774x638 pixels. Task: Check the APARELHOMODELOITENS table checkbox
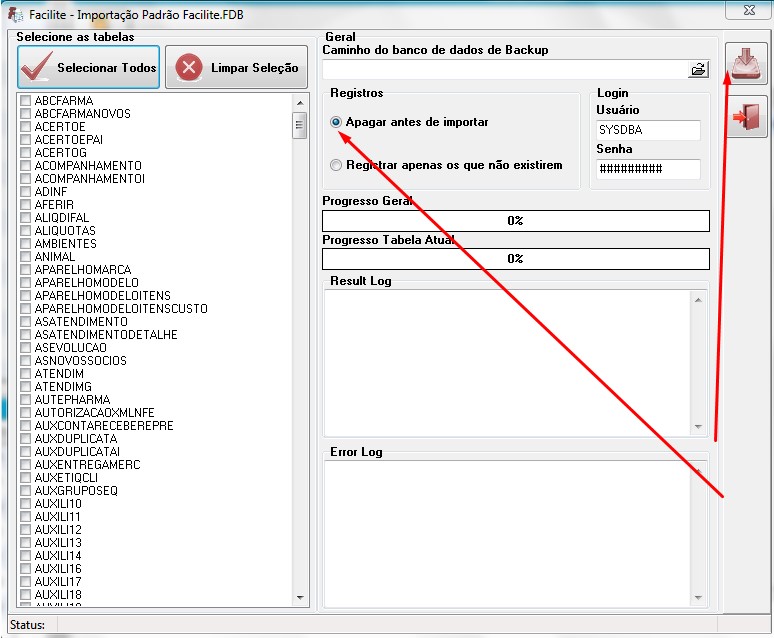(x=25, y=296)
